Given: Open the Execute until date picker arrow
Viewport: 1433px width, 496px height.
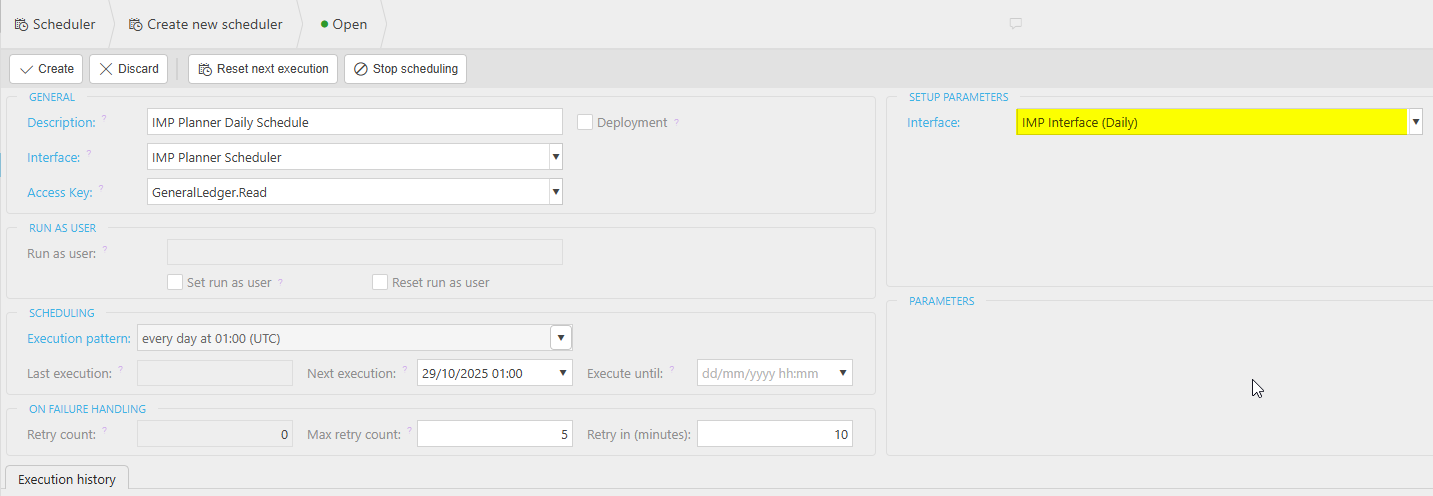Looking at the screenshot, I should click(843, 374).
